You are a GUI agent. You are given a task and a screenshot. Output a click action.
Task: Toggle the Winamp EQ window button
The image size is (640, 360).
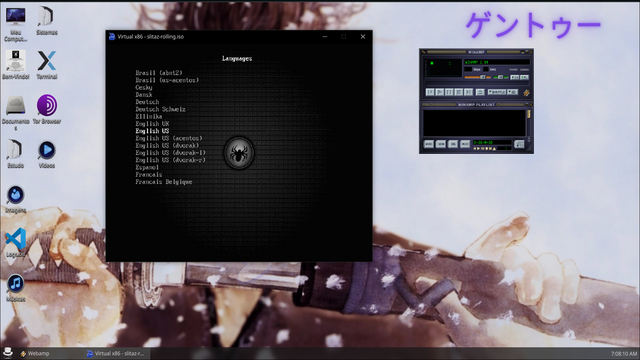click(x=514, y=77)
